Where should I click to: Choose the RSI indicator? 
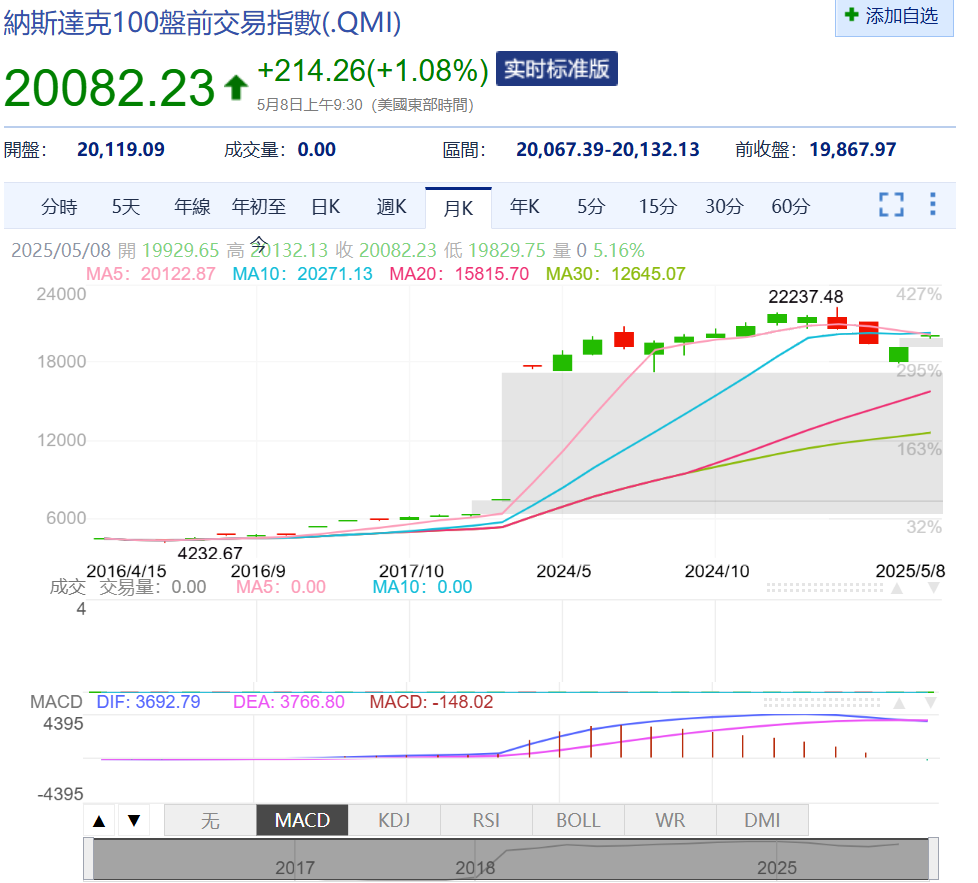(486, 821)
